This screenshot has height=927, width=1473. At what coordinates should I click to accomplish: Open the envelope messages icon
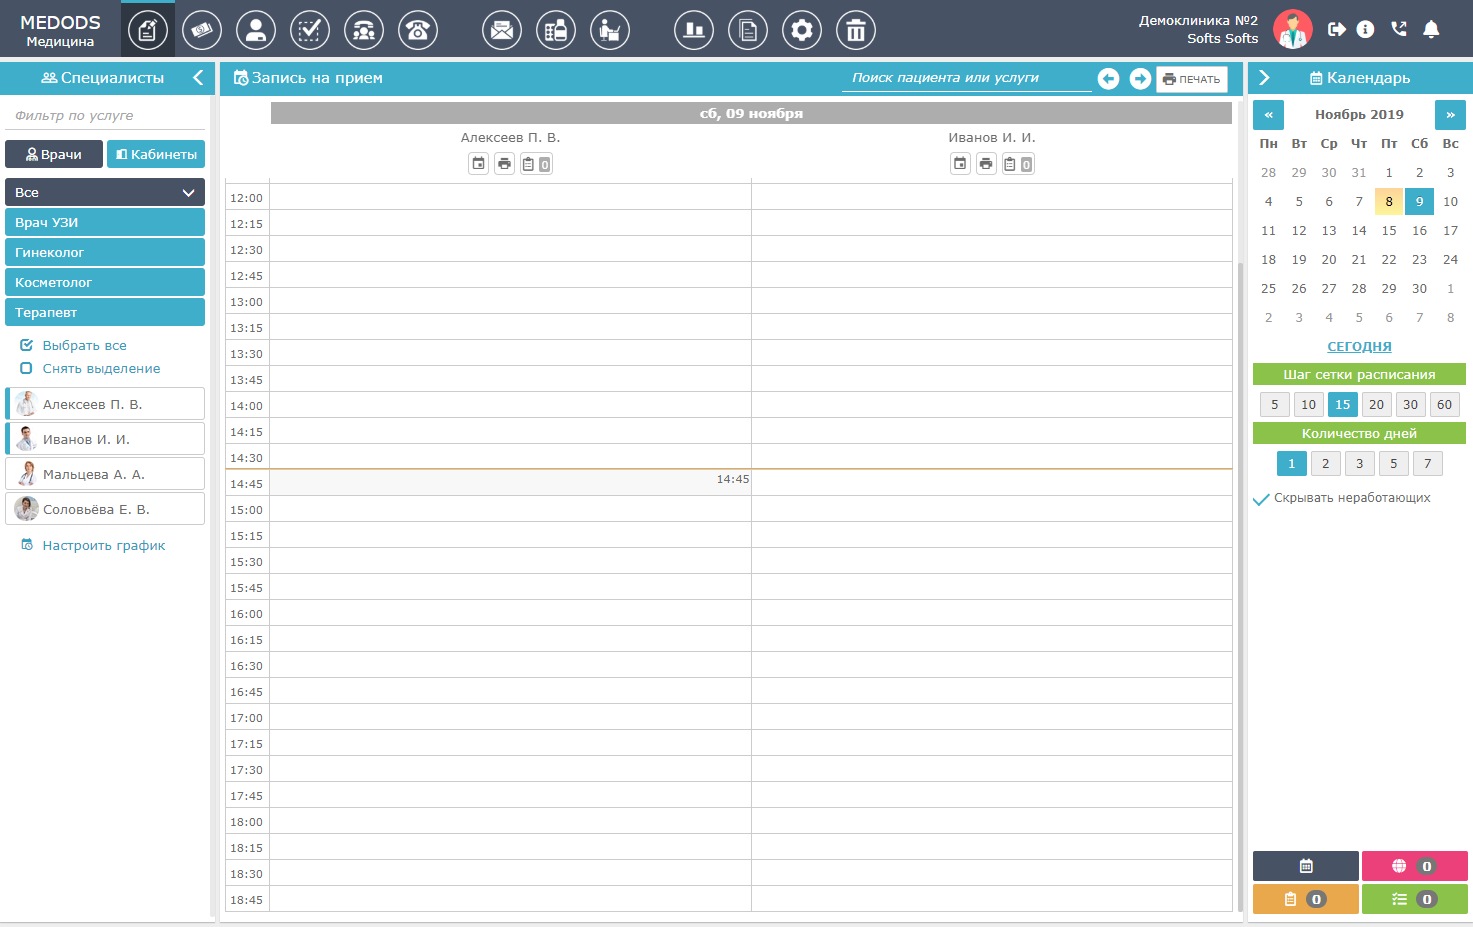click(502, 31)
